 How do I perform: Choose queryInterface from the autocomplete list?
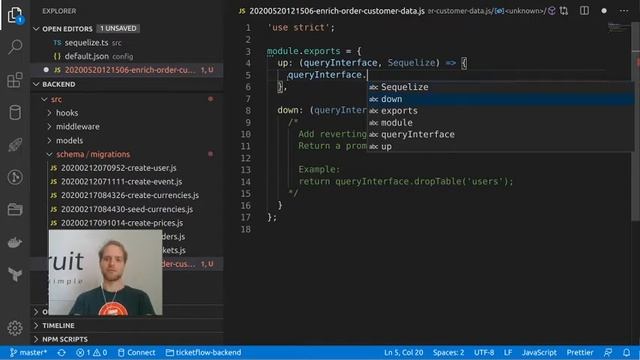pos(500,134)
